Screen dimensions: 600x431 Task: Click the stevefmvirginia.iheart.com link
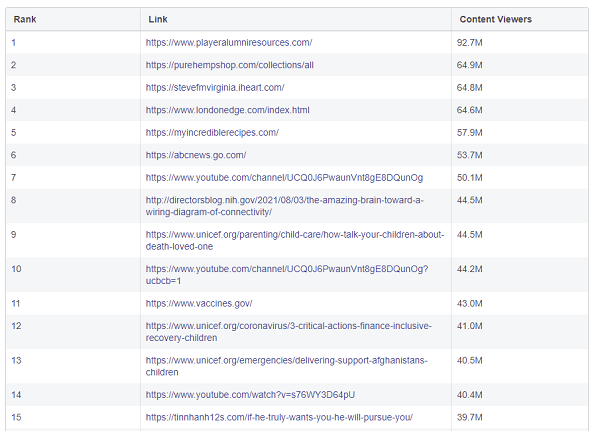(214, 88)
